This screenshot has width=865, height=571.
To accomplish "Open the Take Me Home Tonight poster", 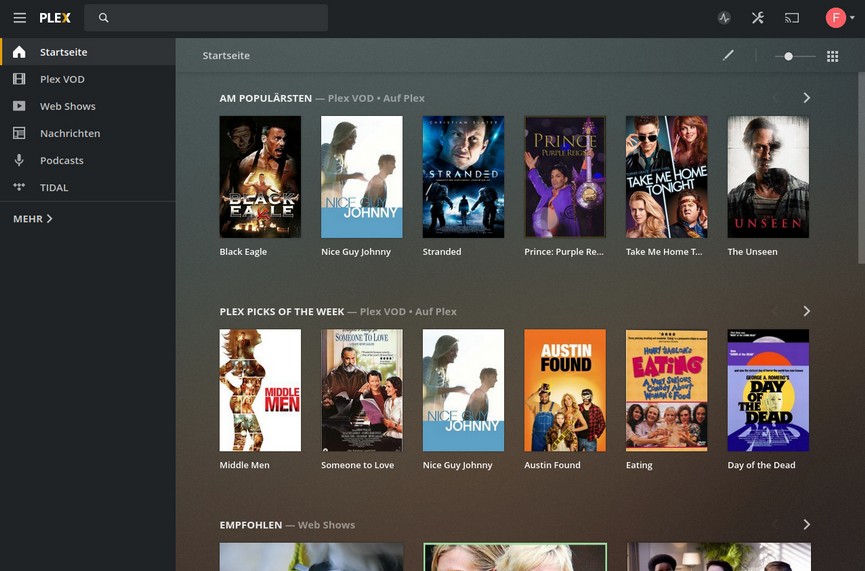I will [666, 177].
